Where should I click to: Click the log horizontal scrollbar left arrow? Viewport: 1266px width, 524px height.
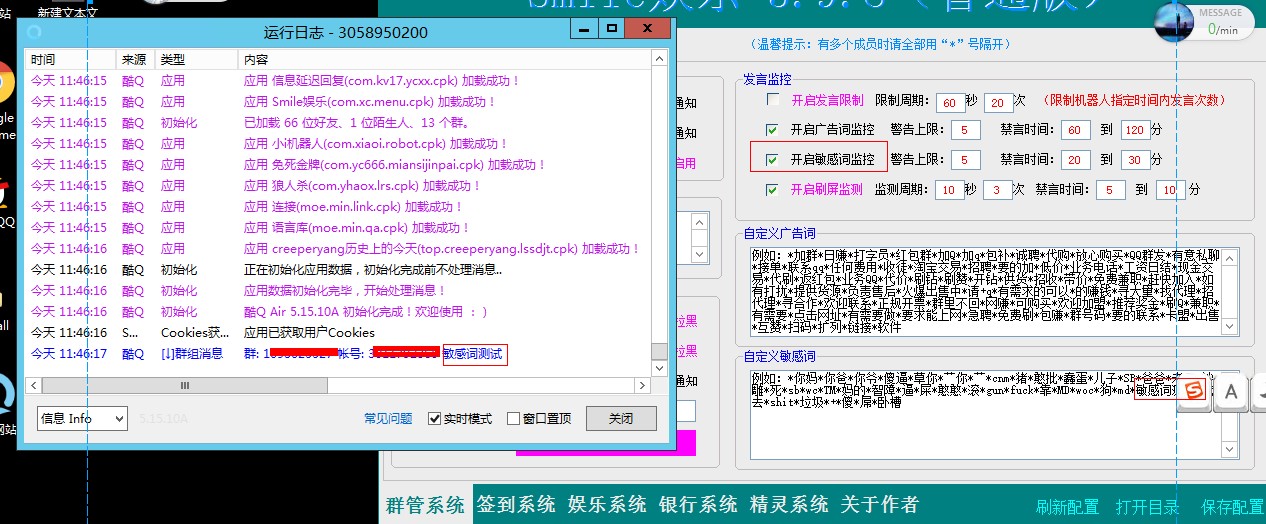coord(33,386)
